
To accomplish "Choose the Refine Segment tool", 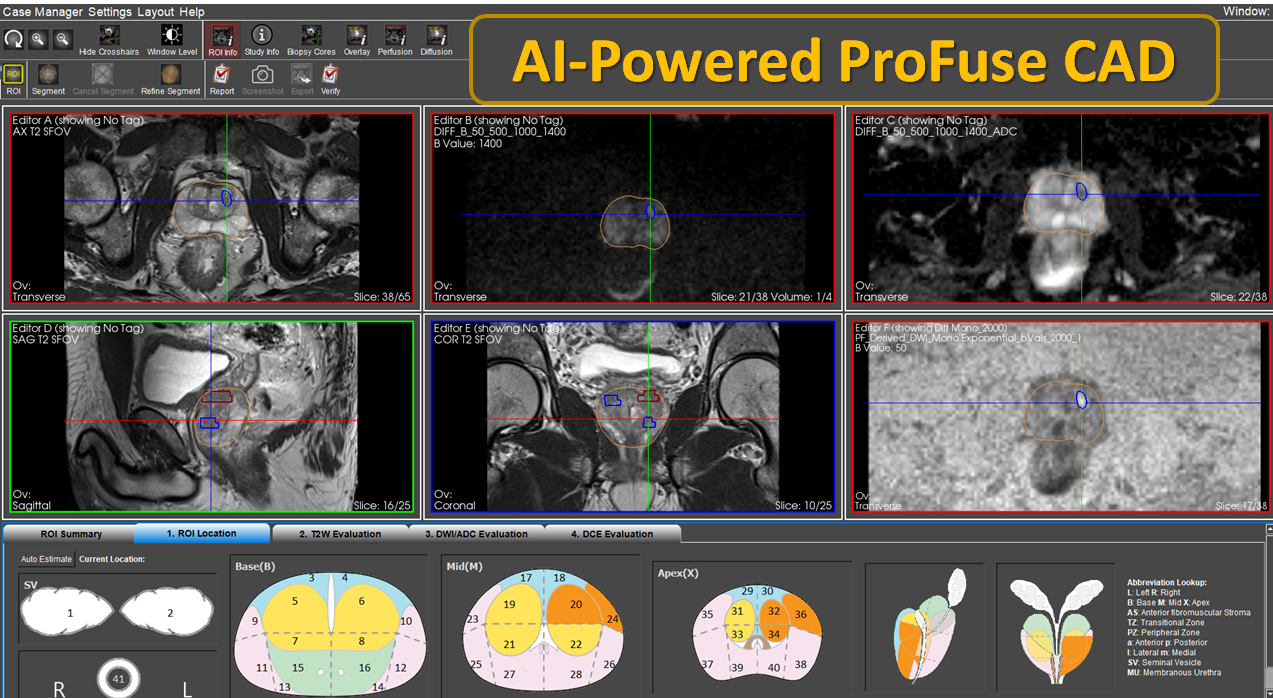I will (170, 79).
